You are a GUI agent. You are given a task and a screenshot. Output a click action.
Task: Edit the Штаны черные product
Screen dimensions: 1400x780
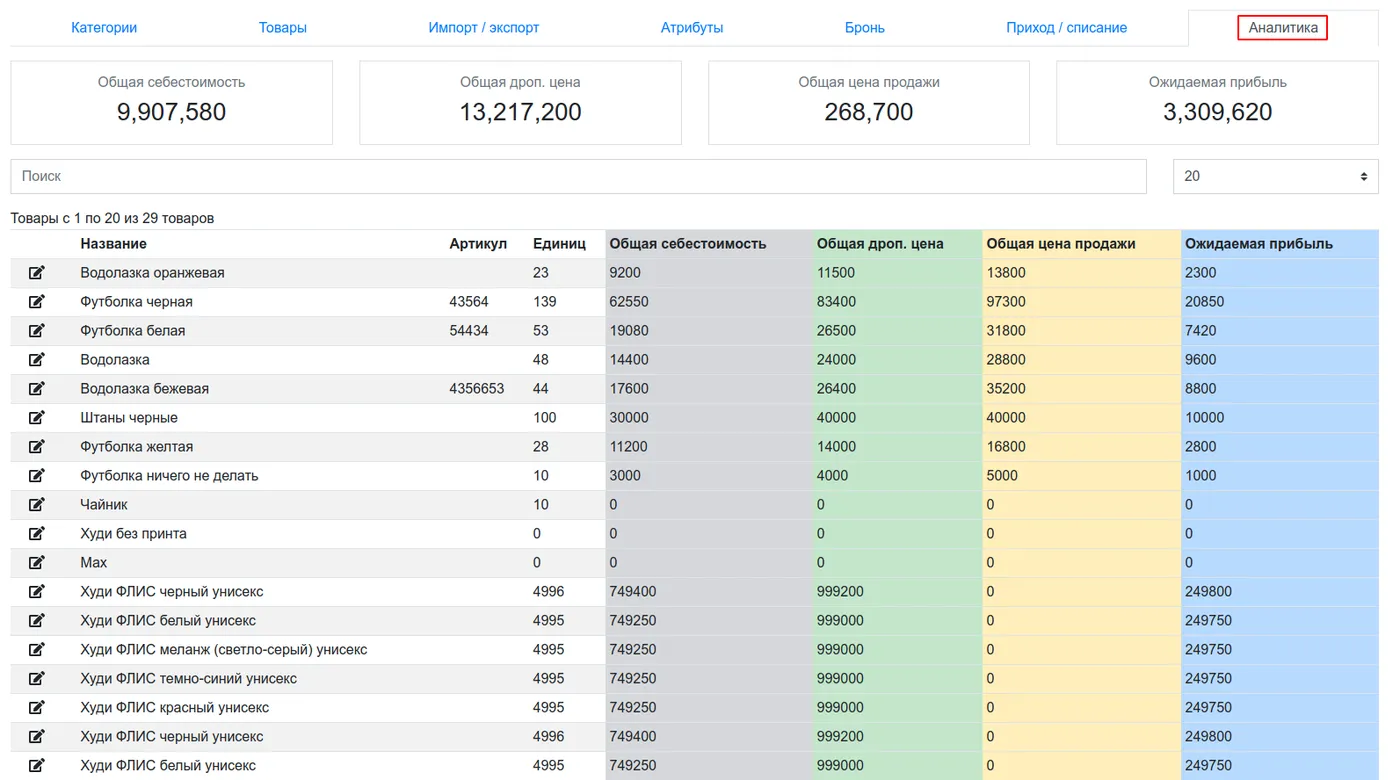click(37, 418)
